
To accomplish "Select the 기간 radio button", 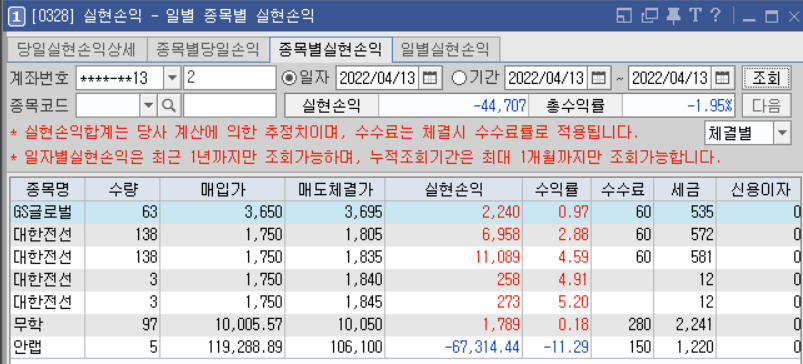I will coord(459,78).
